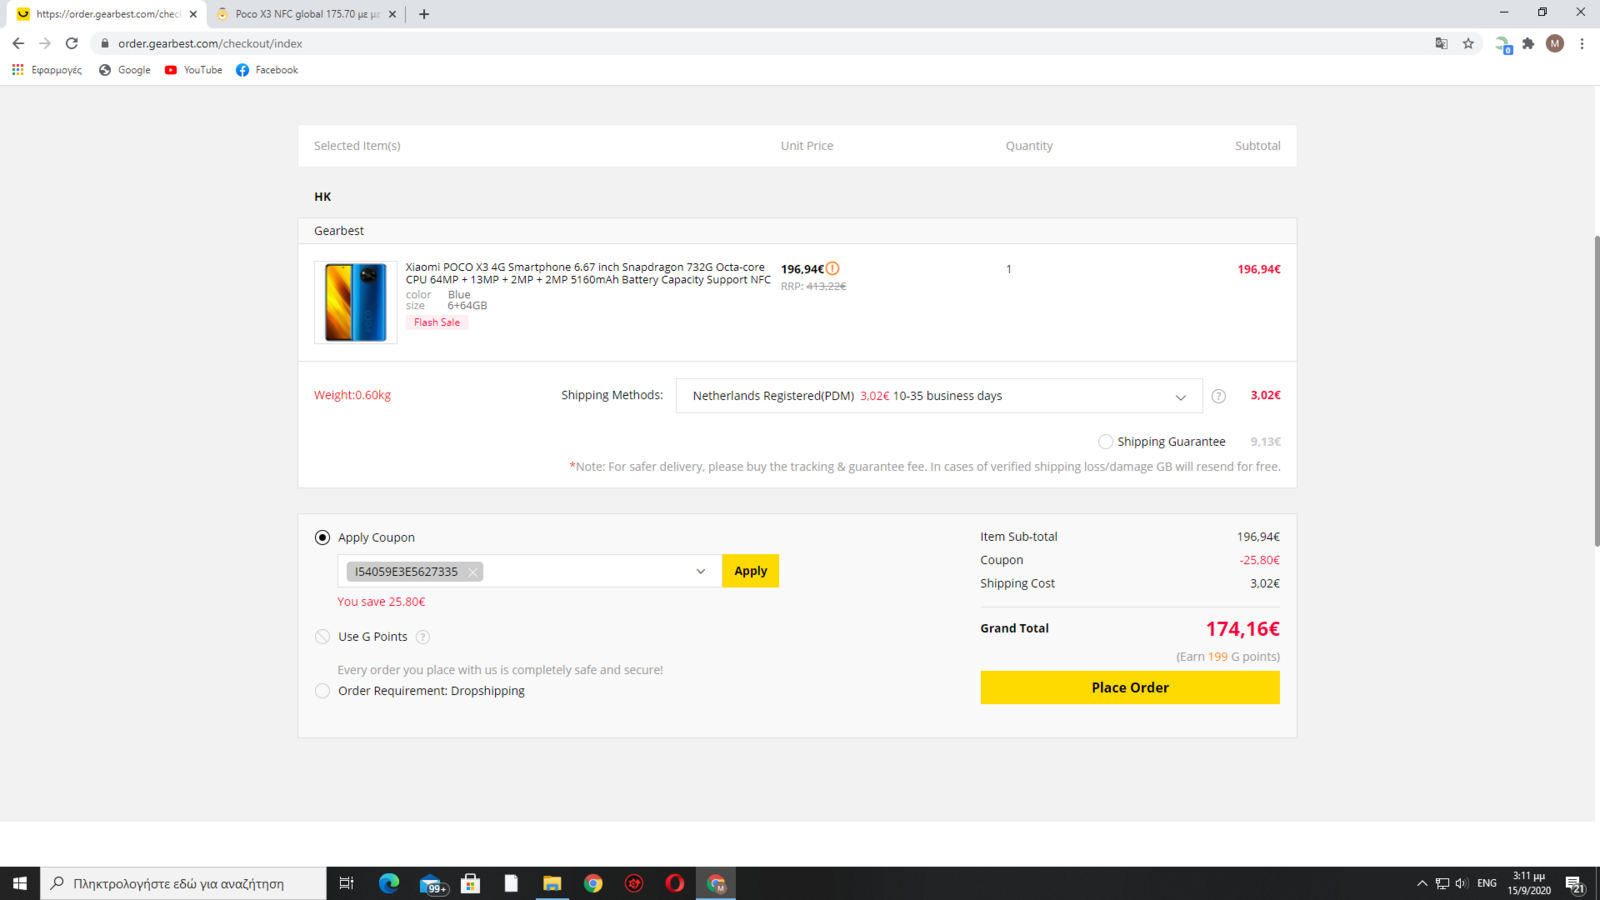Show hidden system tray icons
Screen dimensions: 1600x900
point(1422,883)
